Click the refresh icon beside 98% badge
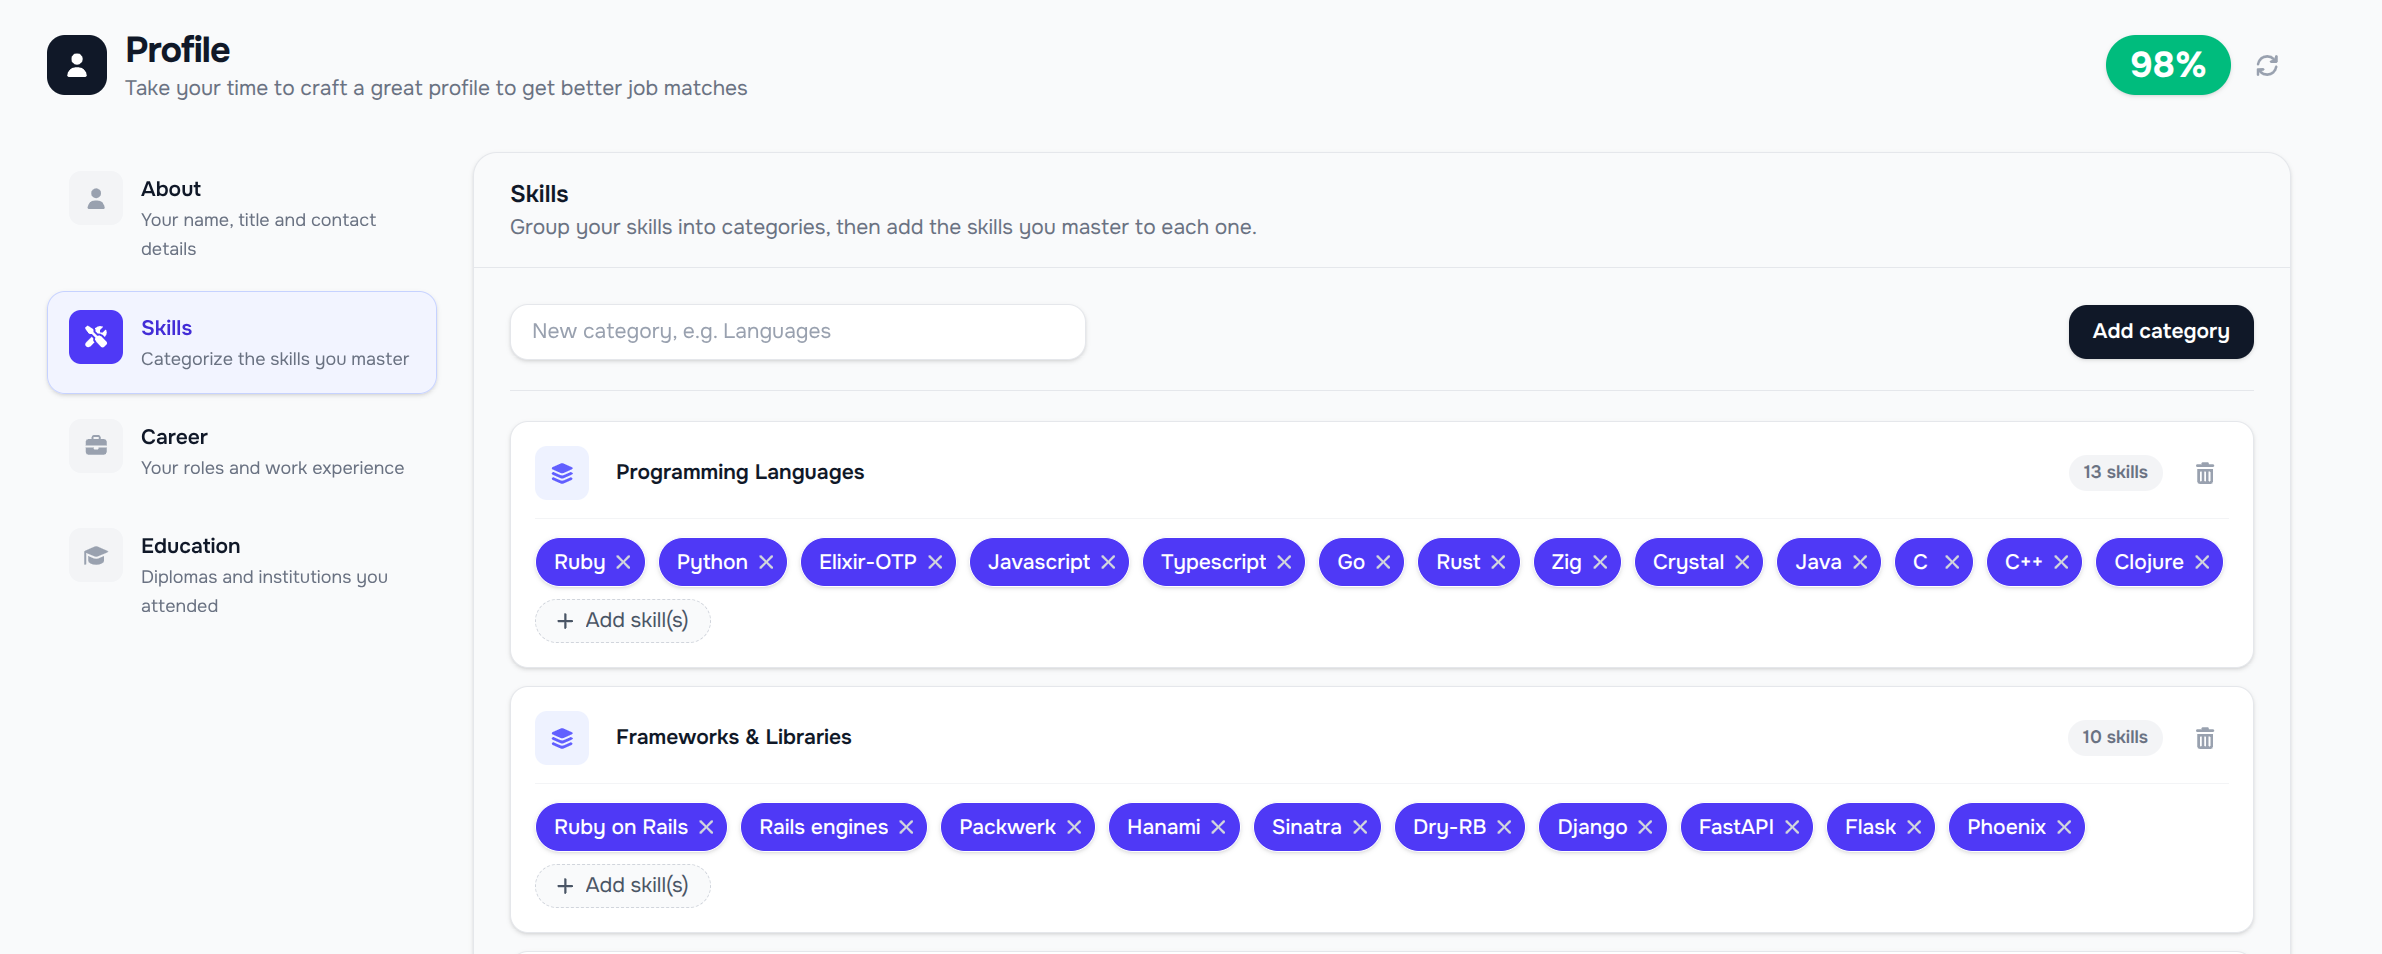Viewport: 2382px width, 954px height. pos(2267,65)
